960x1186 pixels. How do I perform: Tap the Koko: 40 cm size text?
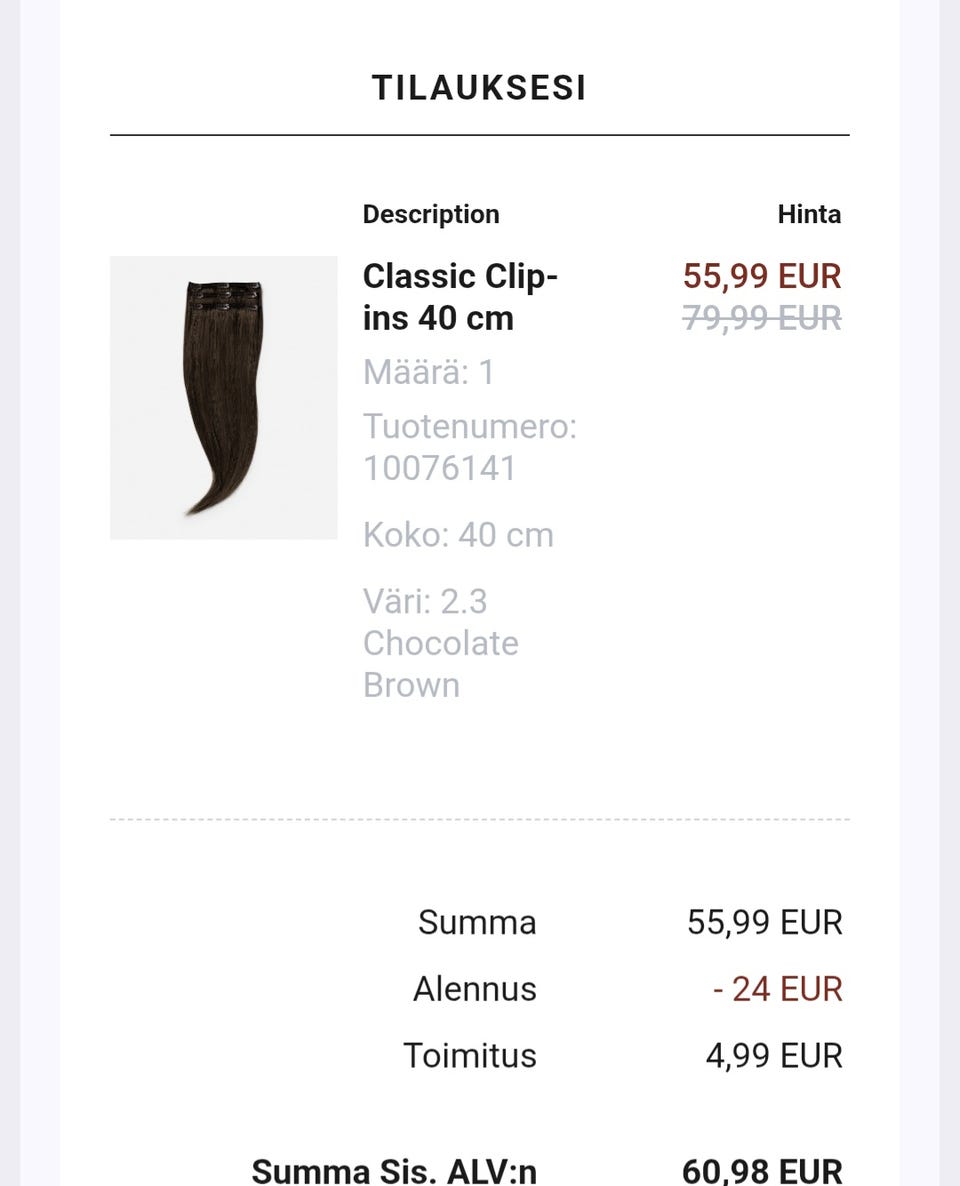(x=458, y=535)
